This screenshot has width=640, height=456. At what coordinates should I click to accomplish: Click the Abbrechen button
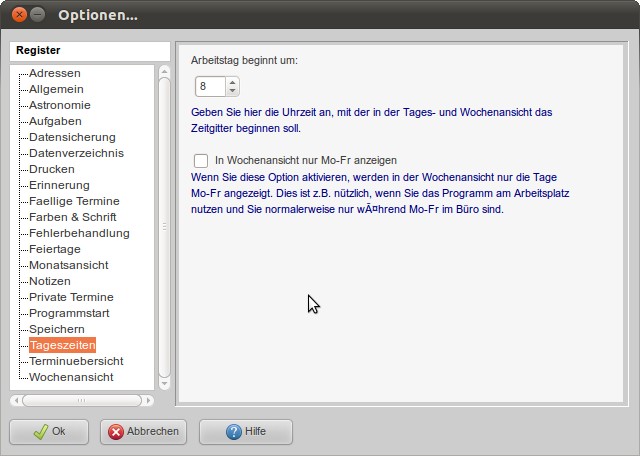coord(143,432)
